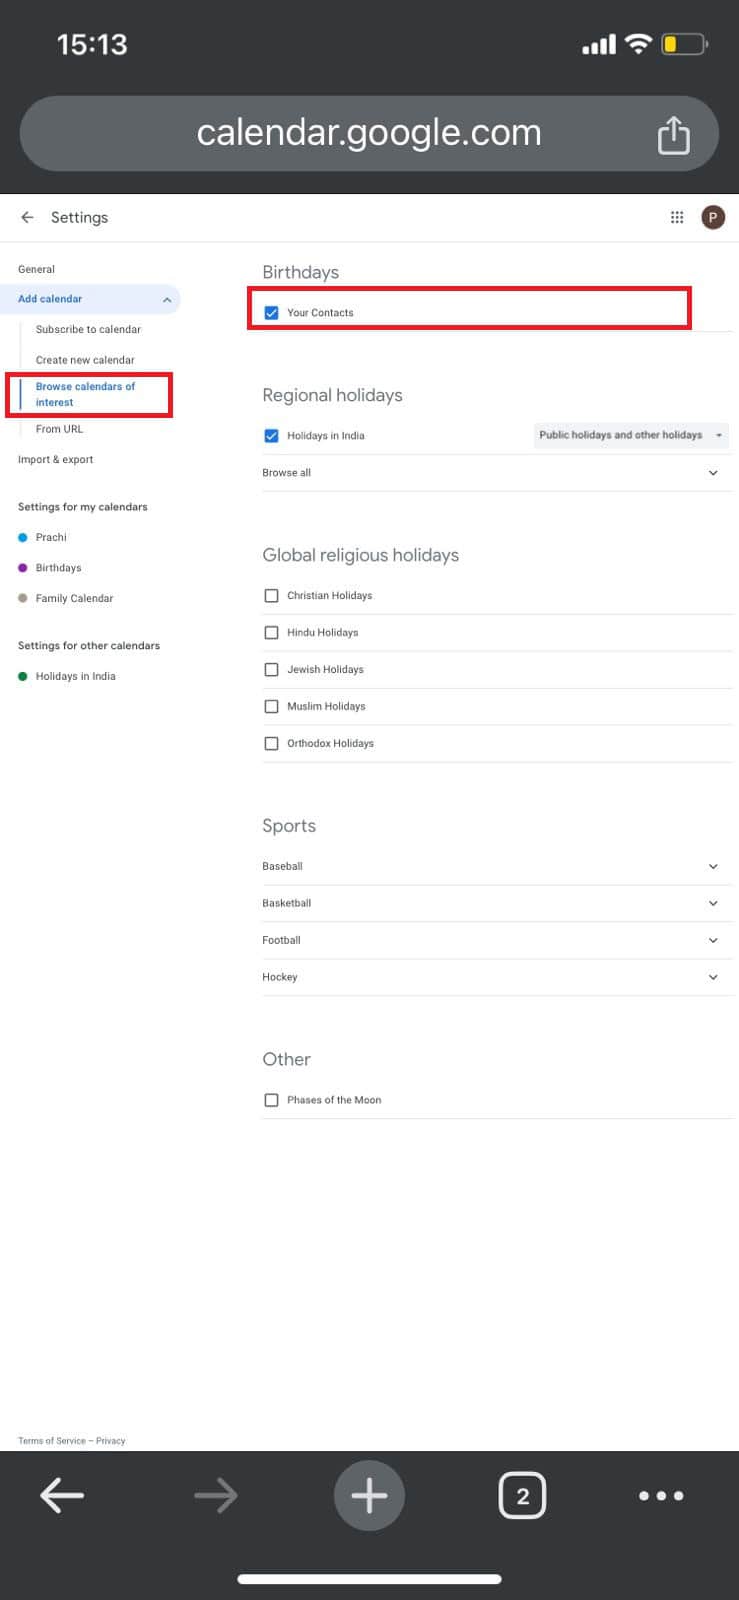Screen dimensions: 739x1600
Task: Open a new browser tab
Action: point(369,1496)
